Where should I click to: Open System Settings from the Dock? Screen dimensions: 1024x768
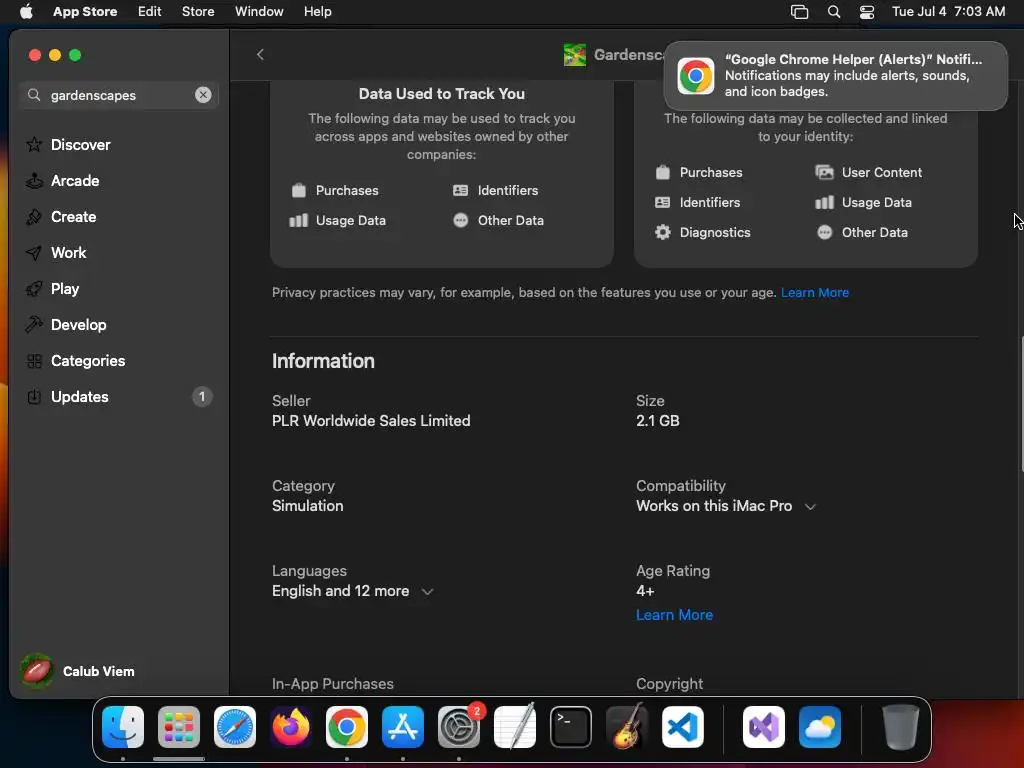[x=459, y=727]
